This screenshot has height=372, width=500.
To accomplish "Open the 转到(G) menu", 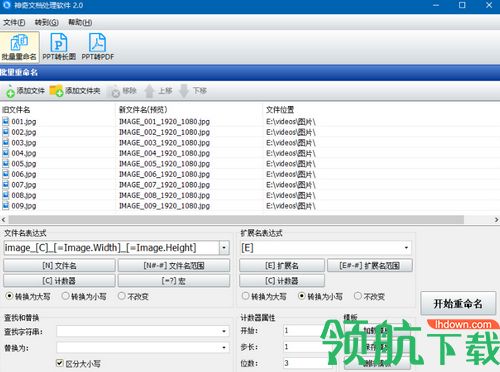I will tap(47, 23).
